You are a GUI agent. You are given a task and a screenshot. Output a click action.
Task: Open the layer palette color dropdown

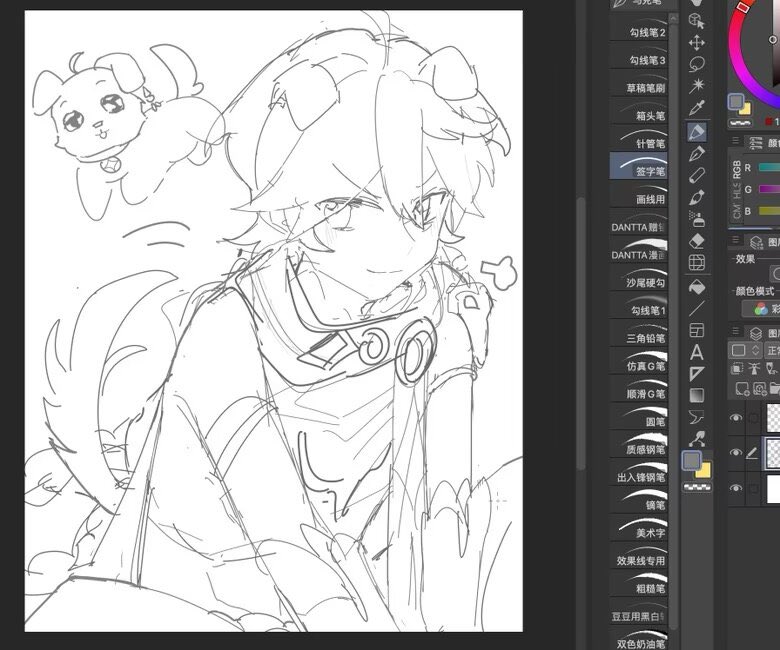pos(744,350)
